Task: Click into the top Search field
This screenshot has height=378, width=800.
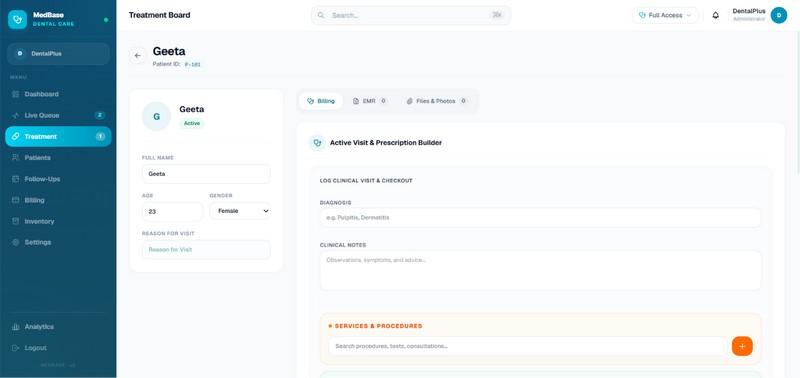Action: (x=411, y=15)
